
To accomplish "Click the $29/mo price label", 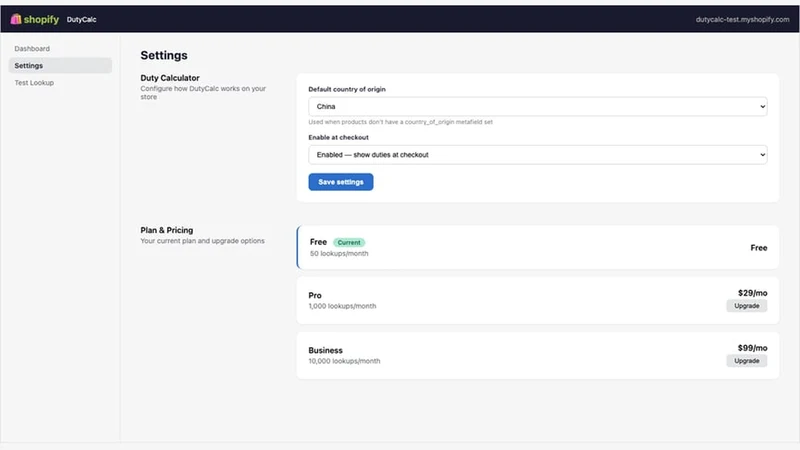I will click(x=753, y=293).
